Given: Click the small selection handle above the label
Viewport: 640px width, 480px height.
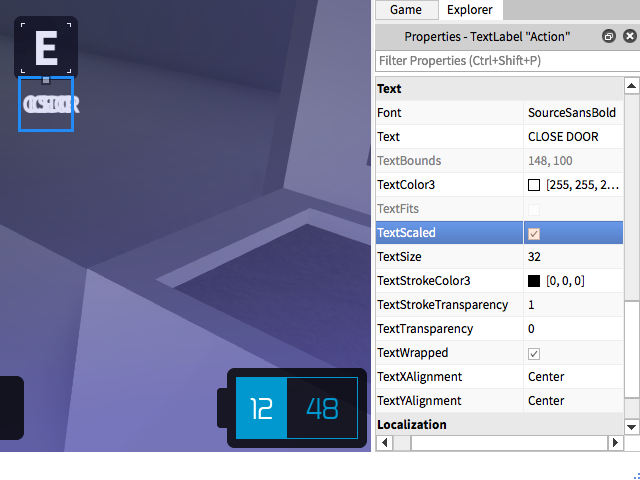Looking at the screenshot, I should pyautogui.click(x=46, y=80).
